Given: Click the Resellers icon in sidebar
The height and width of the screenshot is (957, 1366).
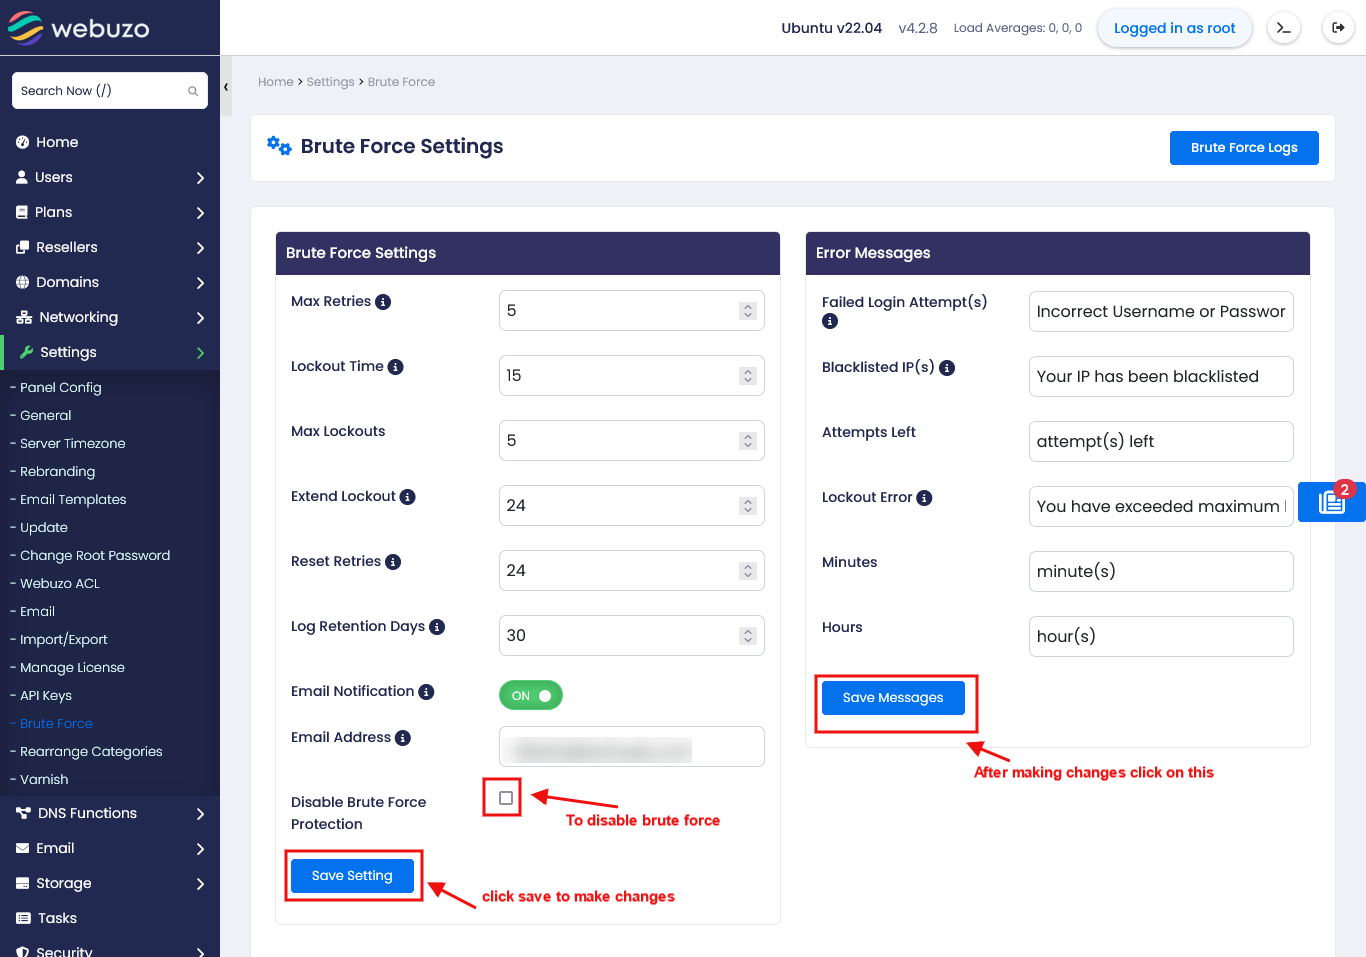Looking at the screenshot, I should (23, 247).
